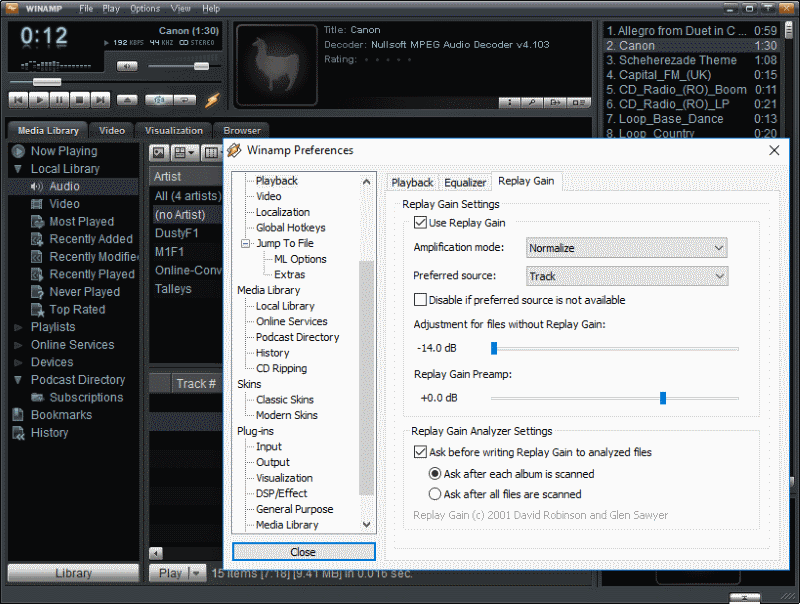Collapse the Podcast Directory sidebar section
This screenshot has width=800, height=604.
coord(18,380)
